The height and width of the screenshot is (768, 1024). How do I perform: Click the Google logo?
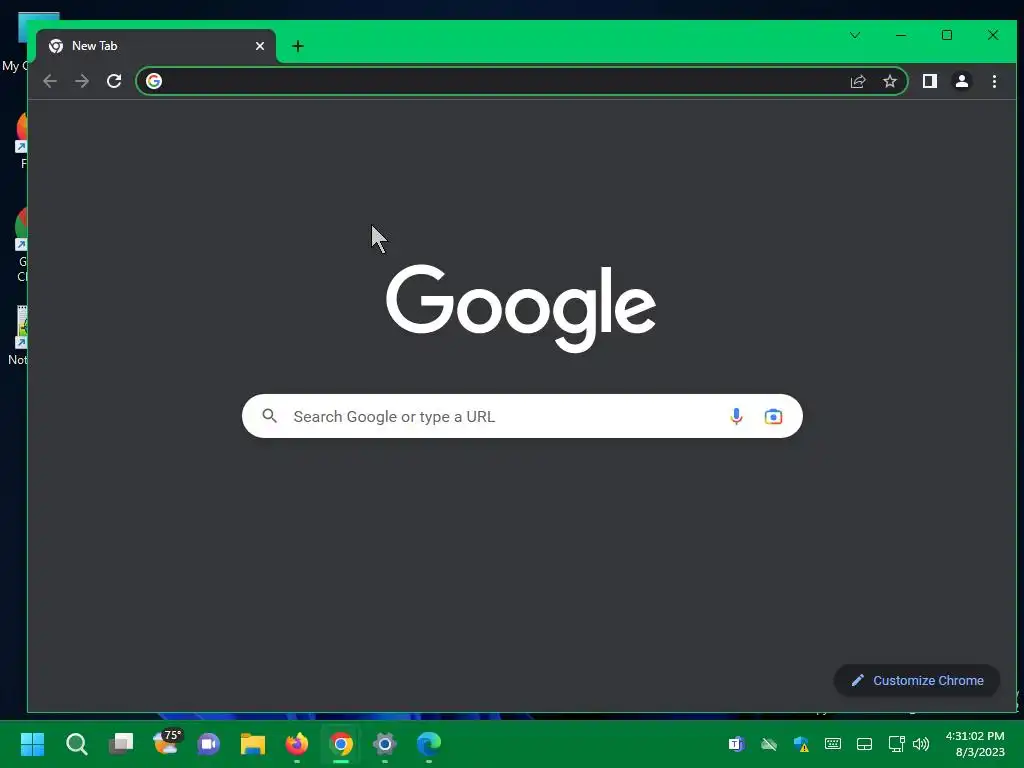coord(520,308)
